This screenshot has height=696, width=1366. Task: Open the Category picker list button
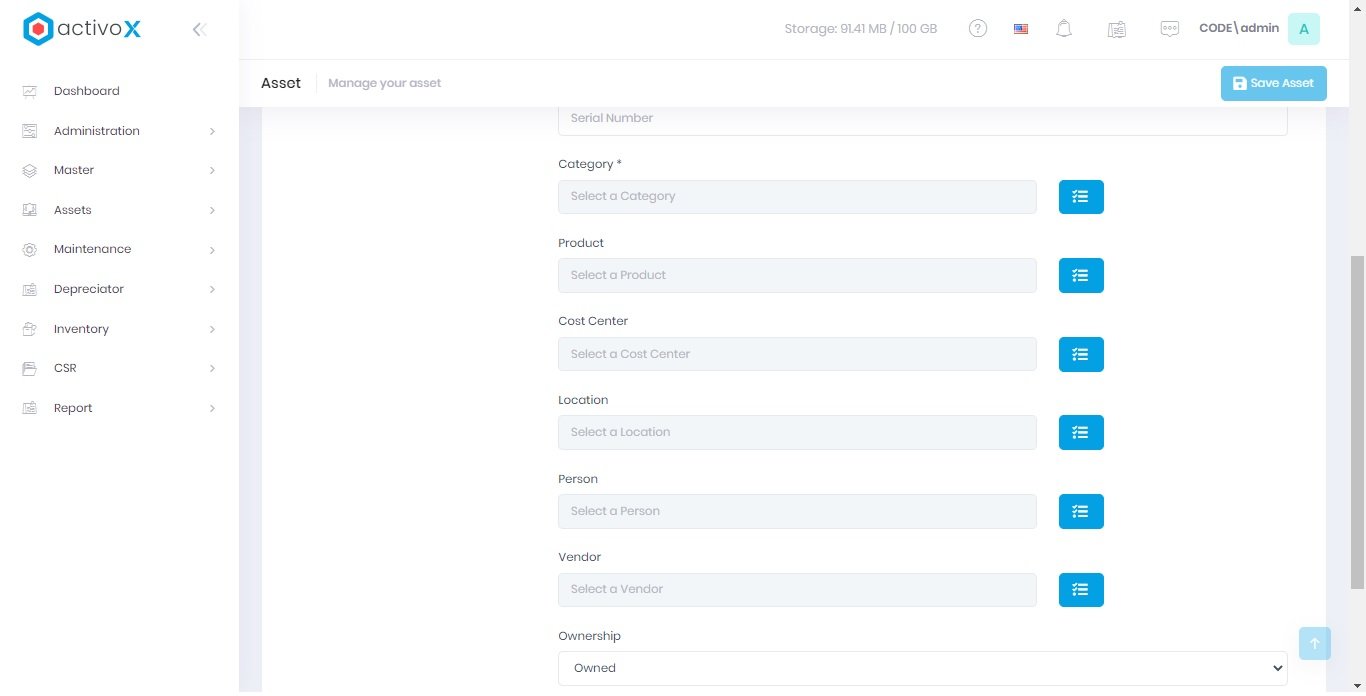(x=1081, y=197)
